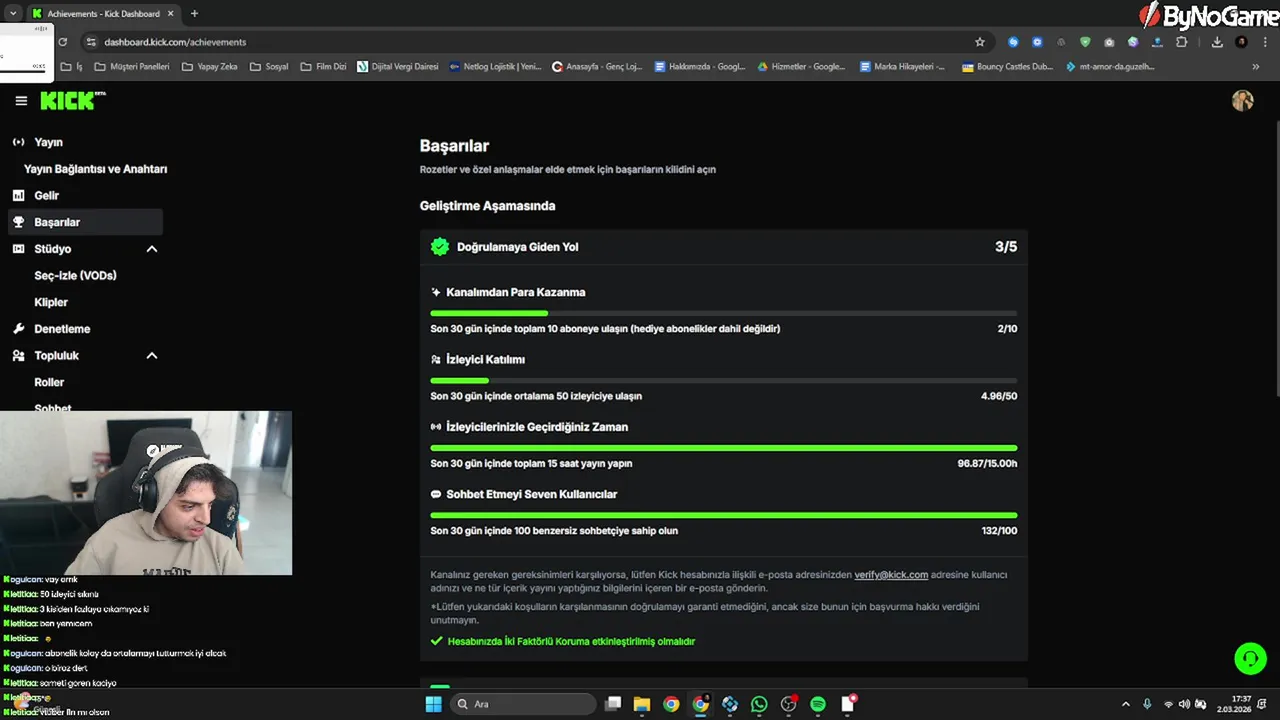Open File Explorer from the taskbar
1280x720 pixels.
[x=642, y=704]
